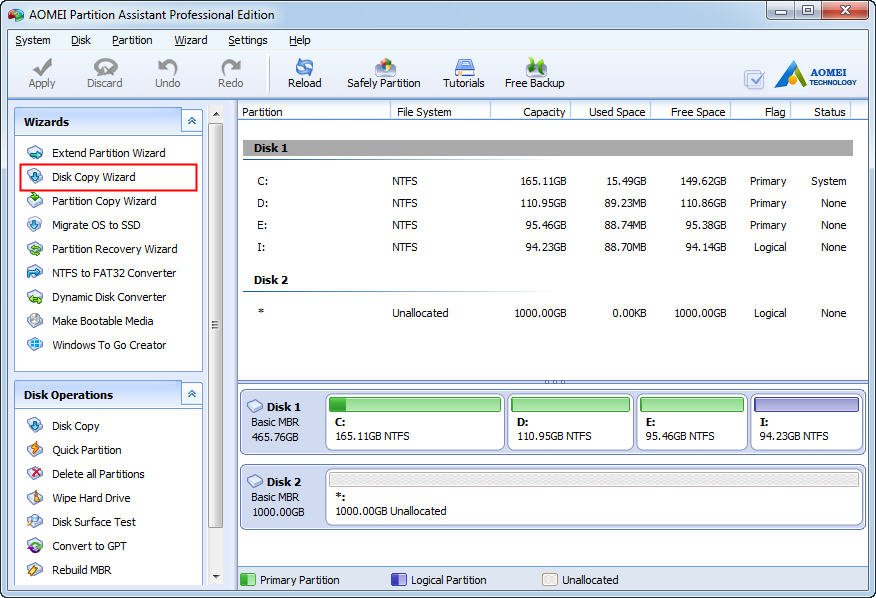Launch Migrate OS to SSD wizard link
This screenshot has width=876, height=598.
pos(96,225)
